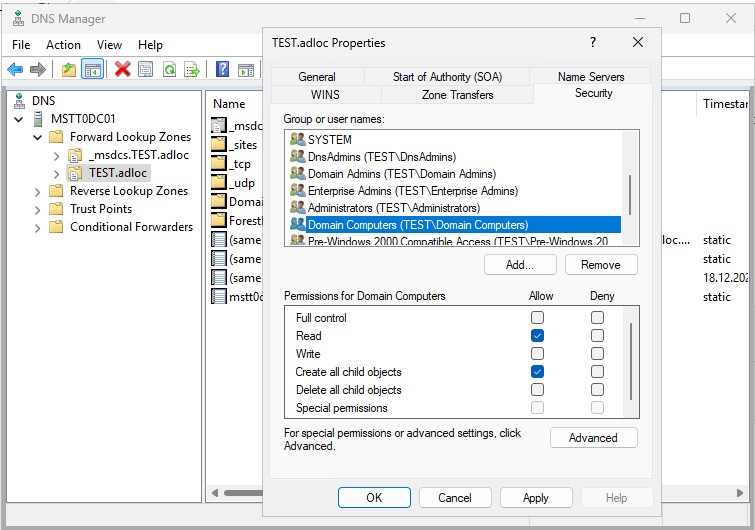Check Deny box for Write permission
Viewport: 755px width, 530px height.
coord(597,354)
